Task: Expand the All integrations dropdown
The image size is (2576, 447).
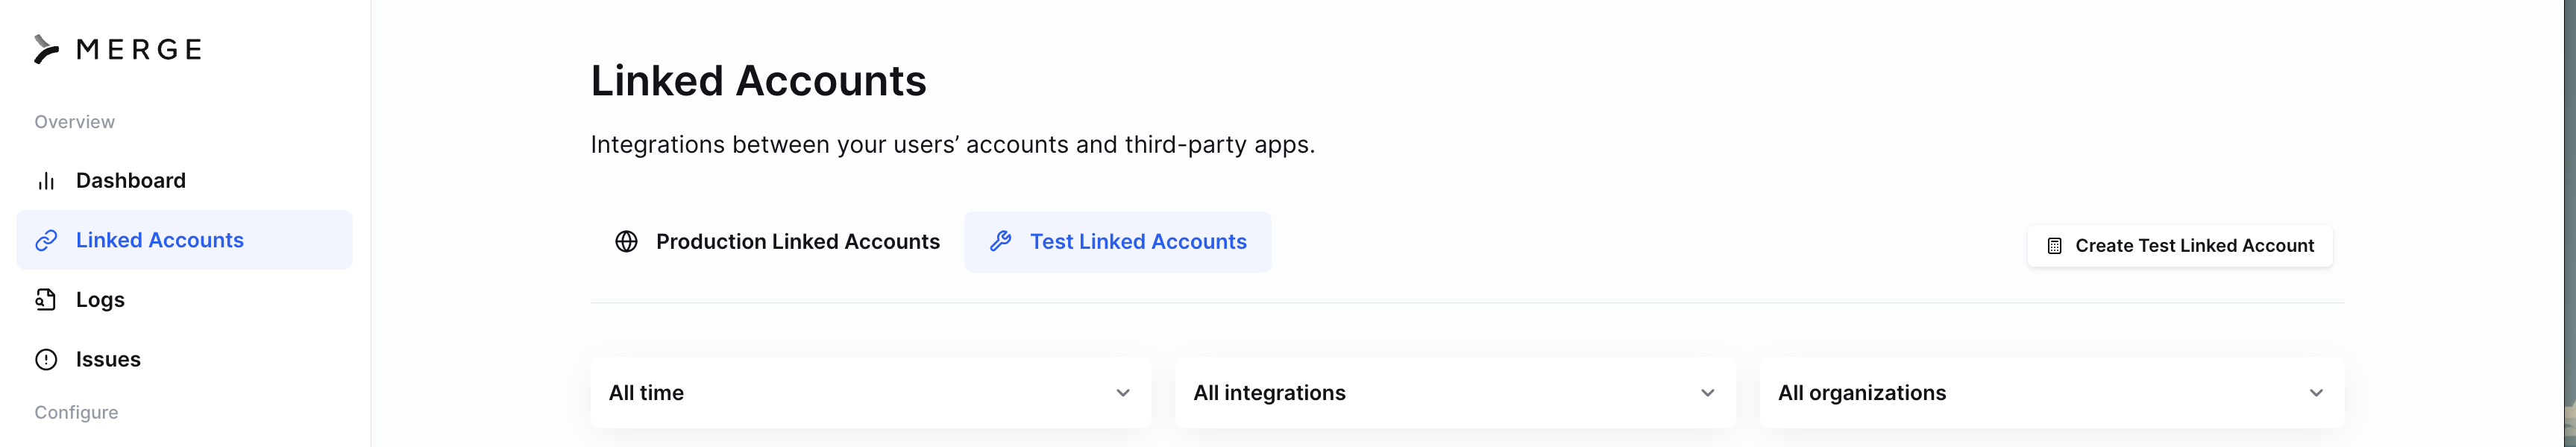Action: tap(1455, 393)
